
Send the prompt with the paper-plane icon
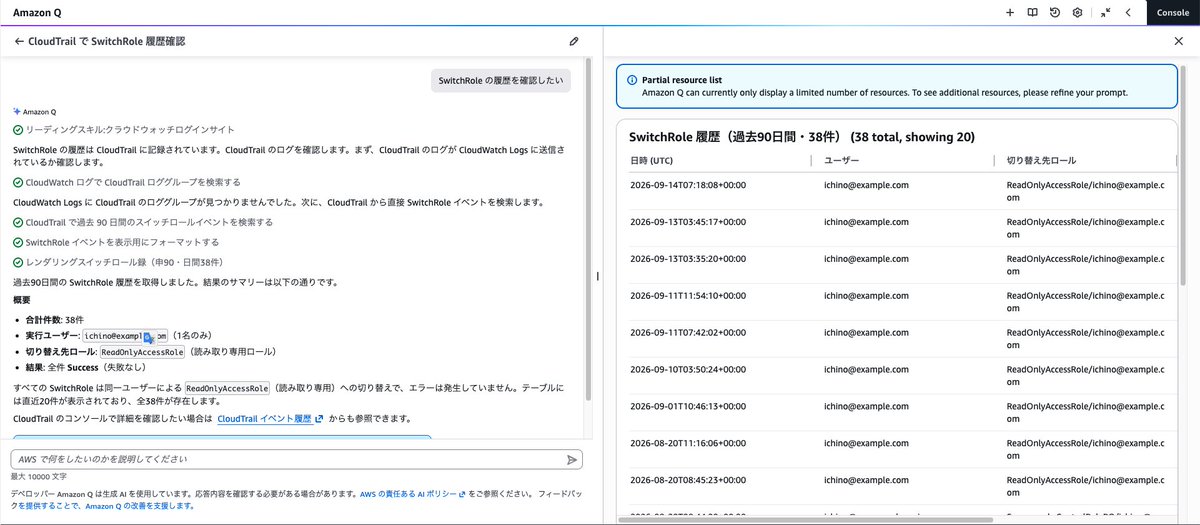[572, 459]
